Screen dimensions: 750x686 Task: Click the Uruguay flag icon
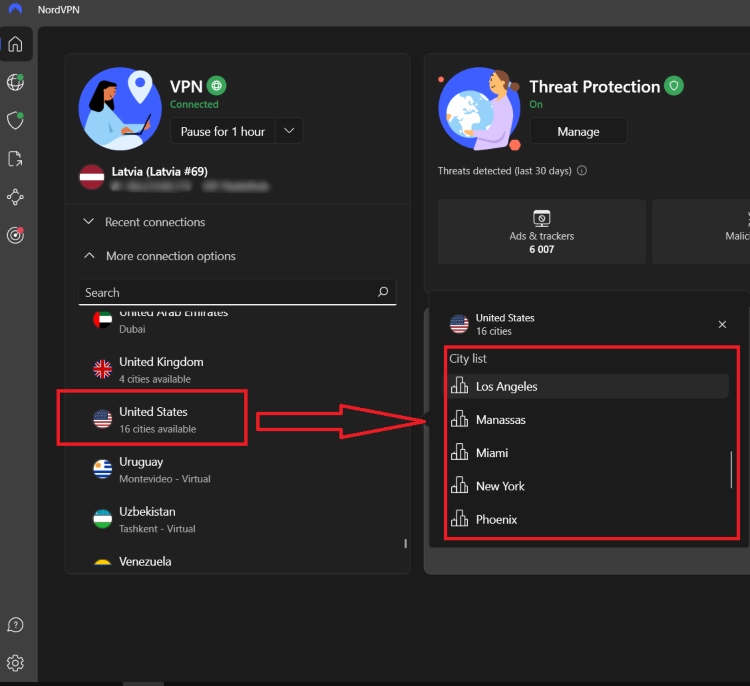coord(102,469)
